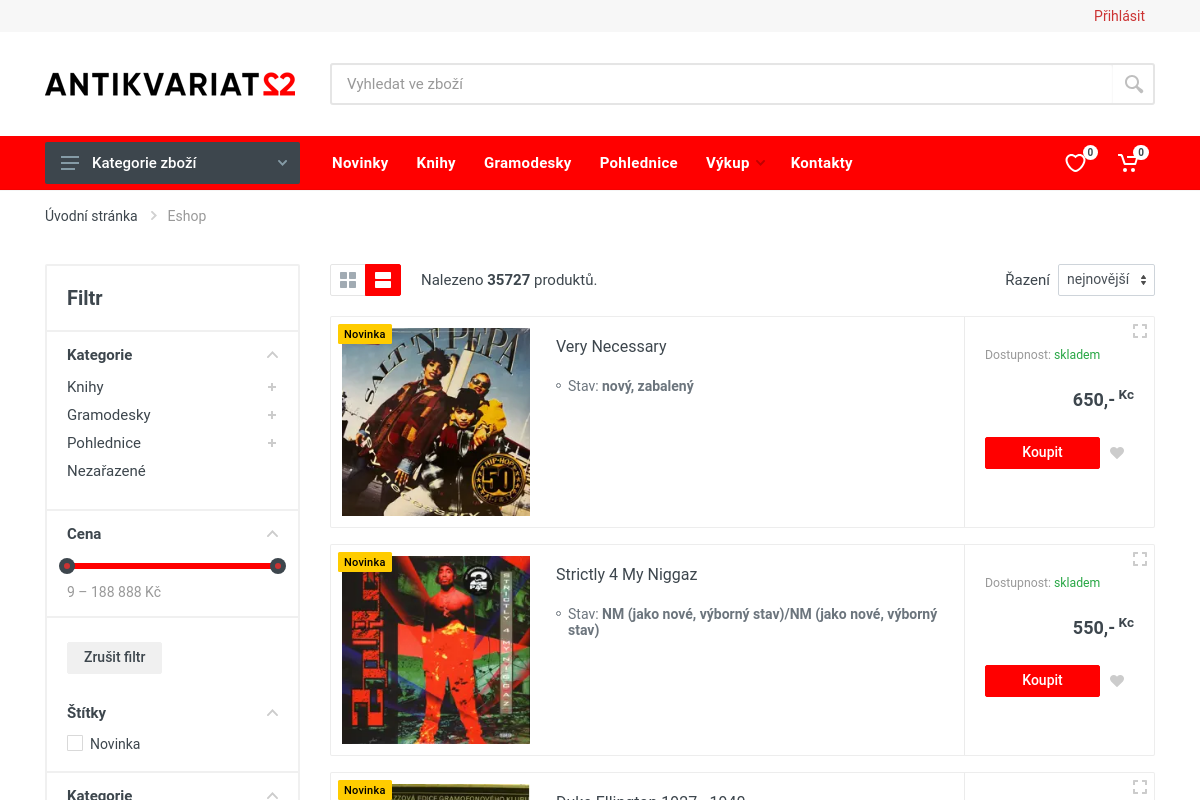Open the Kategorie zboží dropdown
This screenshot has height=800, width=1200.
point(172,163)
